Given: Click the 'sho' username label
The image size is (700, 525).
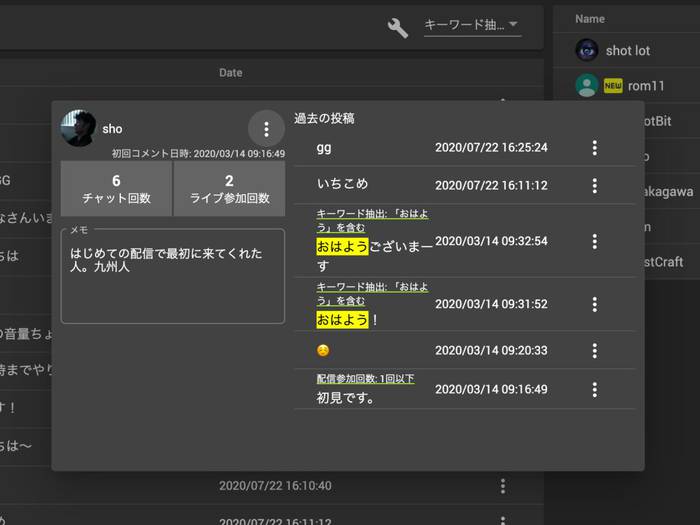Looking at the screenshot, I should click(112, 129).
